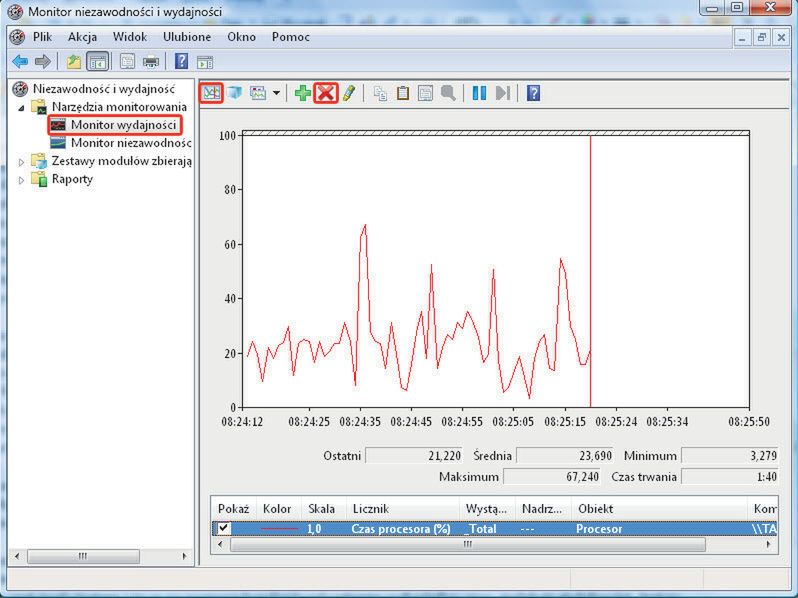Open the Help icon in graph toolbar
This screenshot has width=798, height=598.
pos(534,93)
